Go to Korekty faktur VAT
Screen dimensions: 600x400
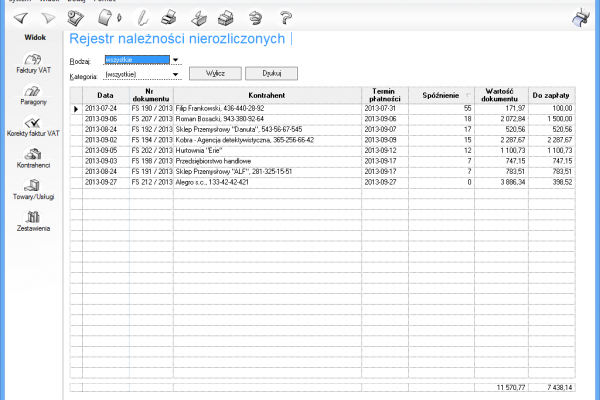click(33, 126)
